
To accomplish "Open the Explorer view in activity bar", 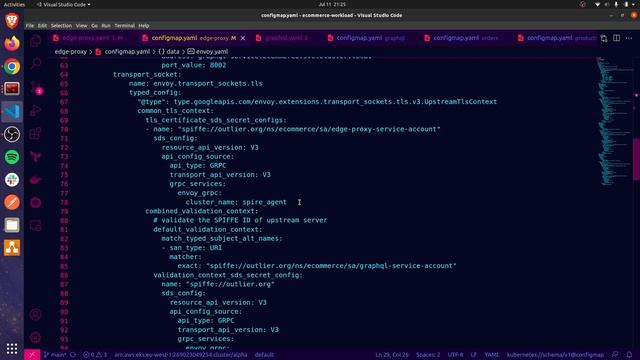I will (x=36, y=41).
